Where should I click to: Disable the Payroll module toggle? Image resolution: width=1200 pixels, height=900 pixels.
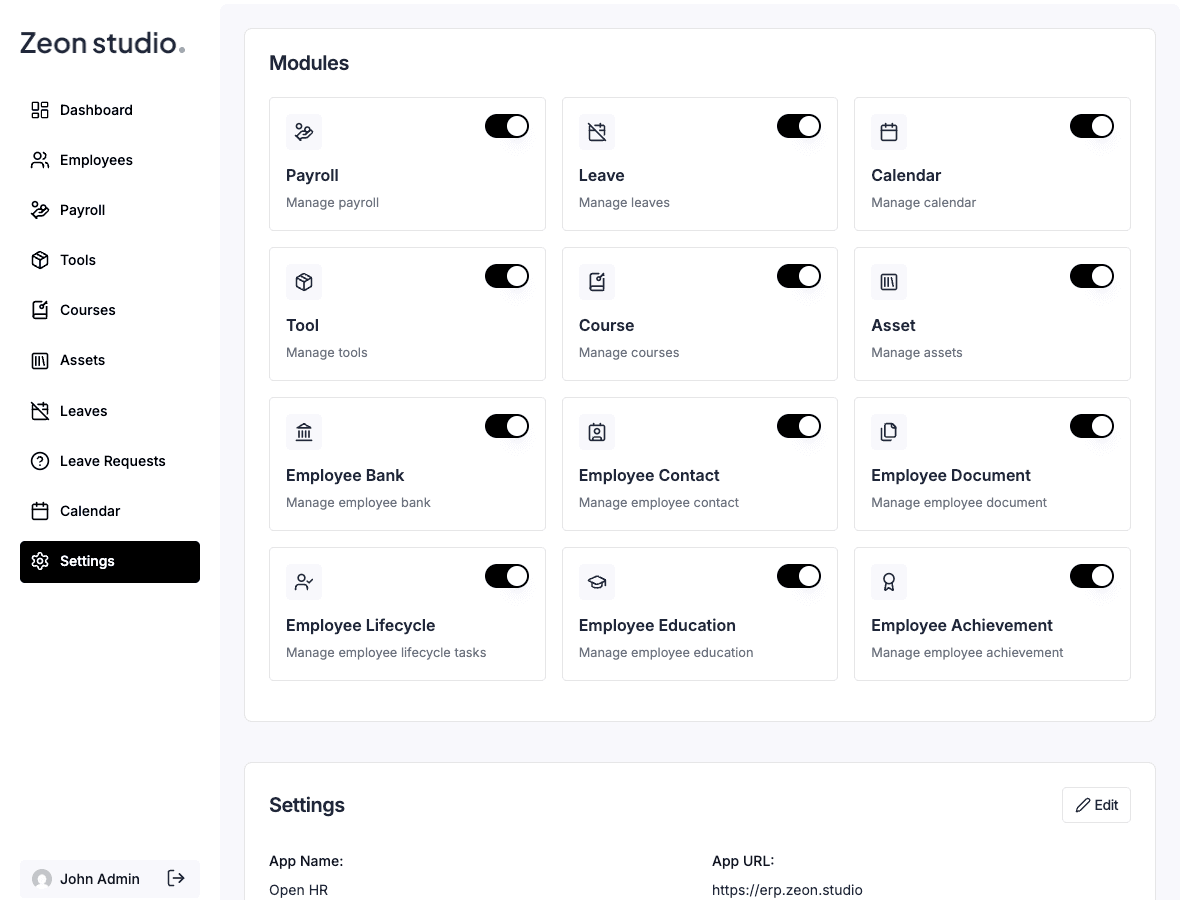click(x=507, y=126)
